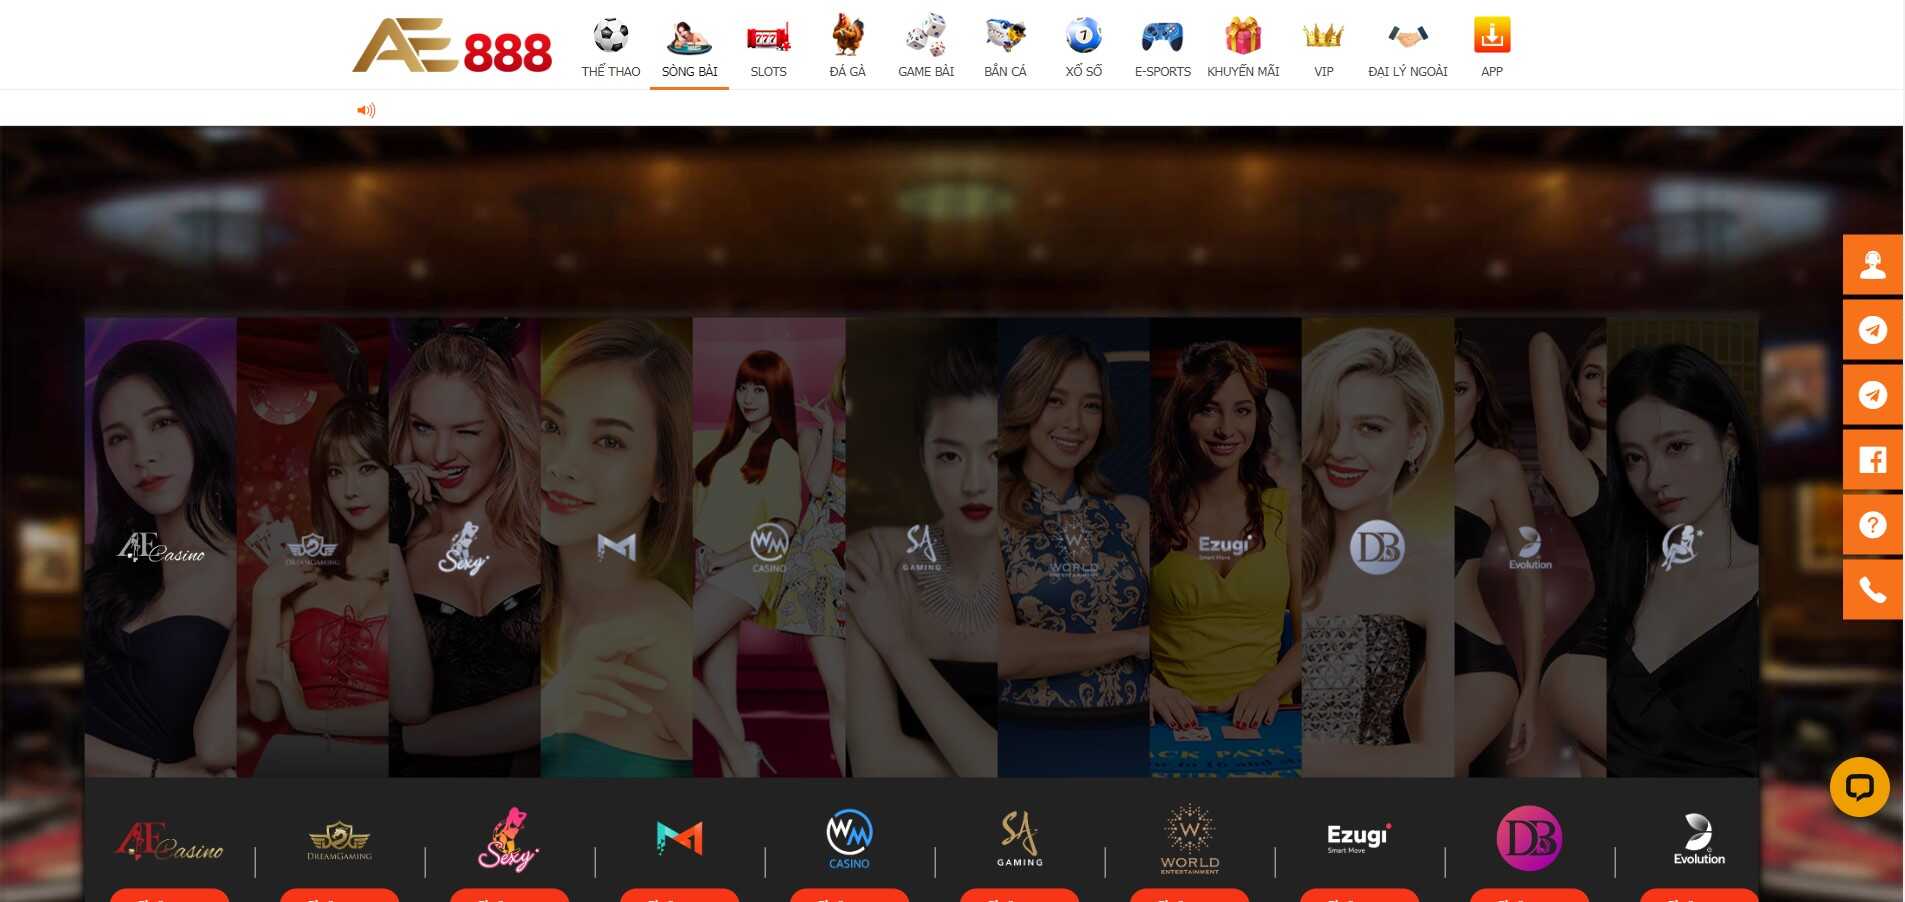Click the lower Telegram sidebar icon
This screenshot has height=902, width=1905.
pyautogui.click(x=1873, y=395)
